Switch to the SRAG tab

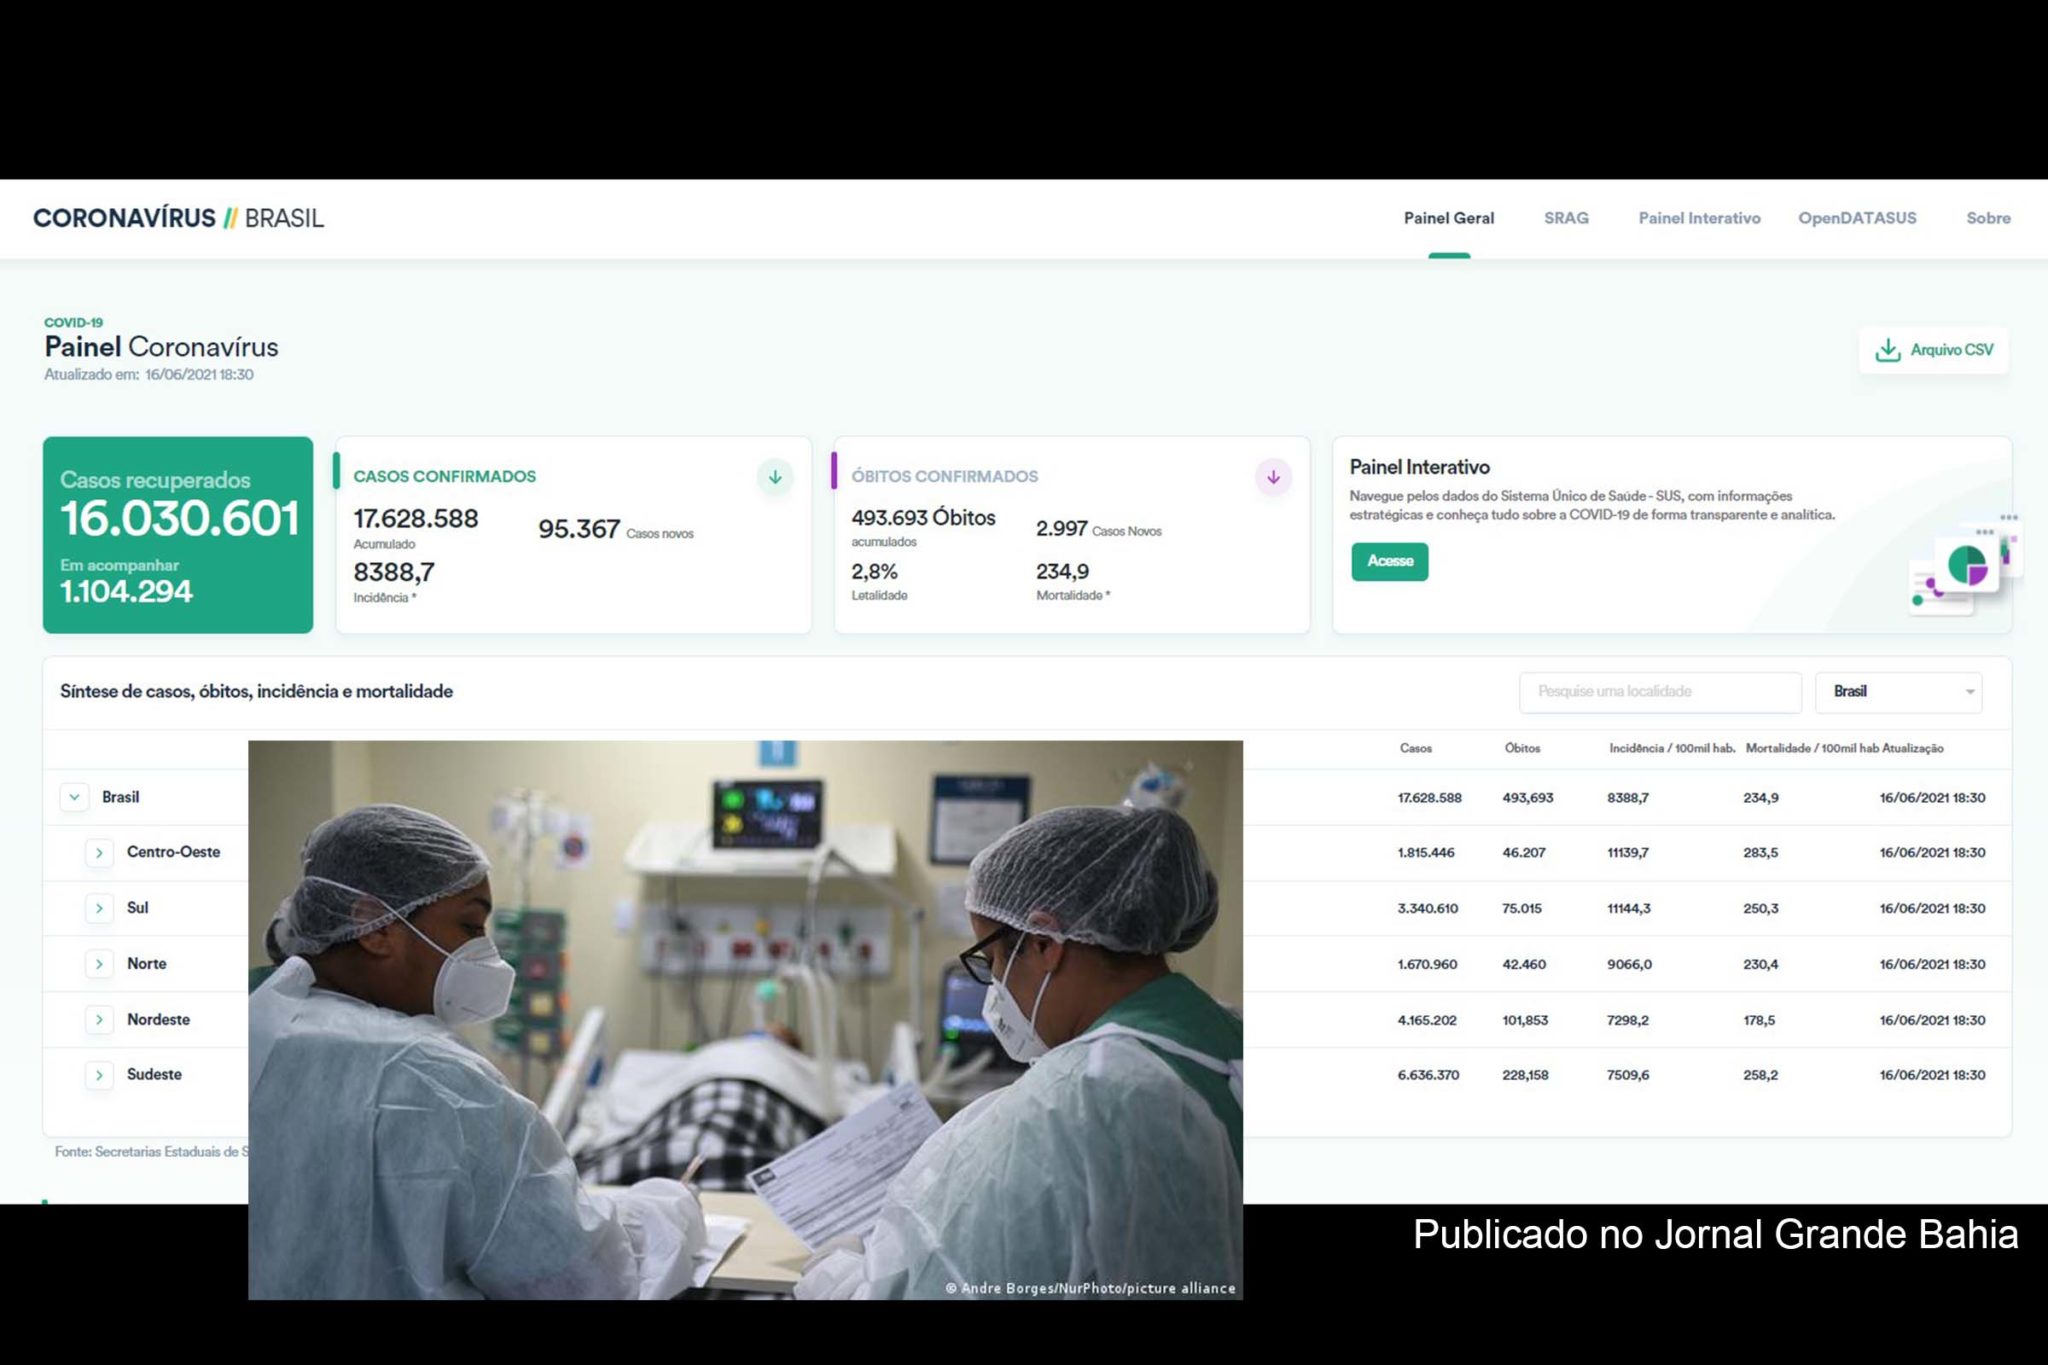click(x=1565, y=218)
